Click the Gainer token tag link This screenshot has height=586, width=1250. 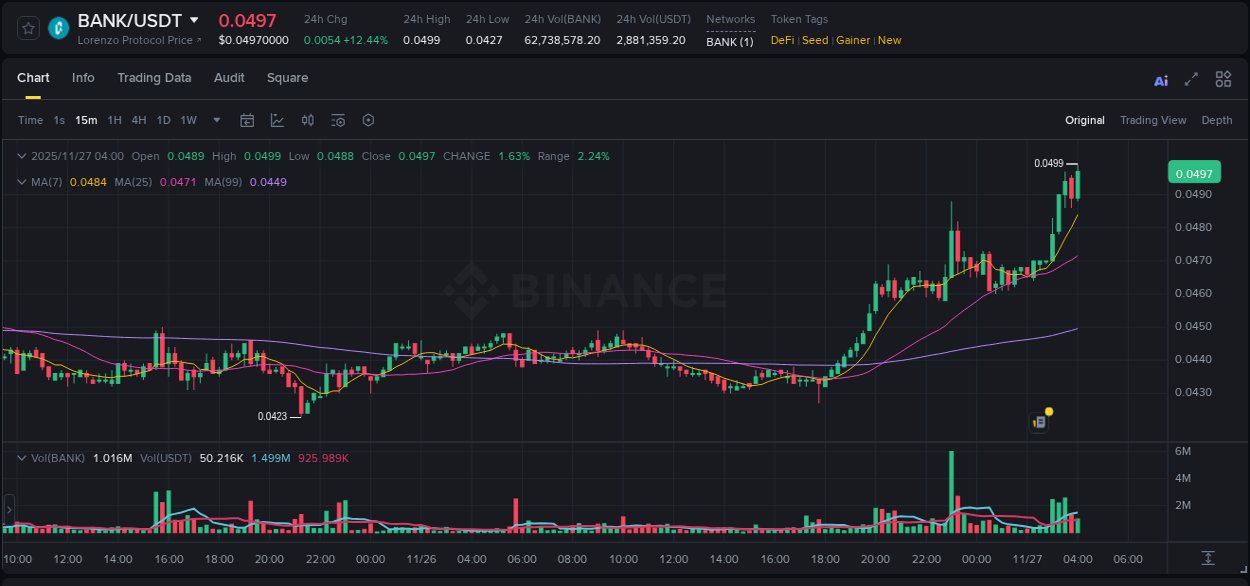852,40
